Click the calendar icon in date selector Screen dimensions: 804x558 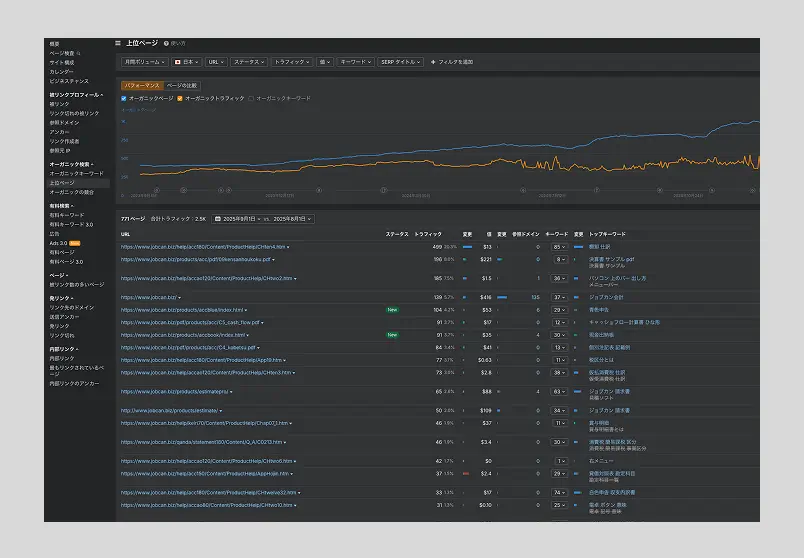point(217,219)
